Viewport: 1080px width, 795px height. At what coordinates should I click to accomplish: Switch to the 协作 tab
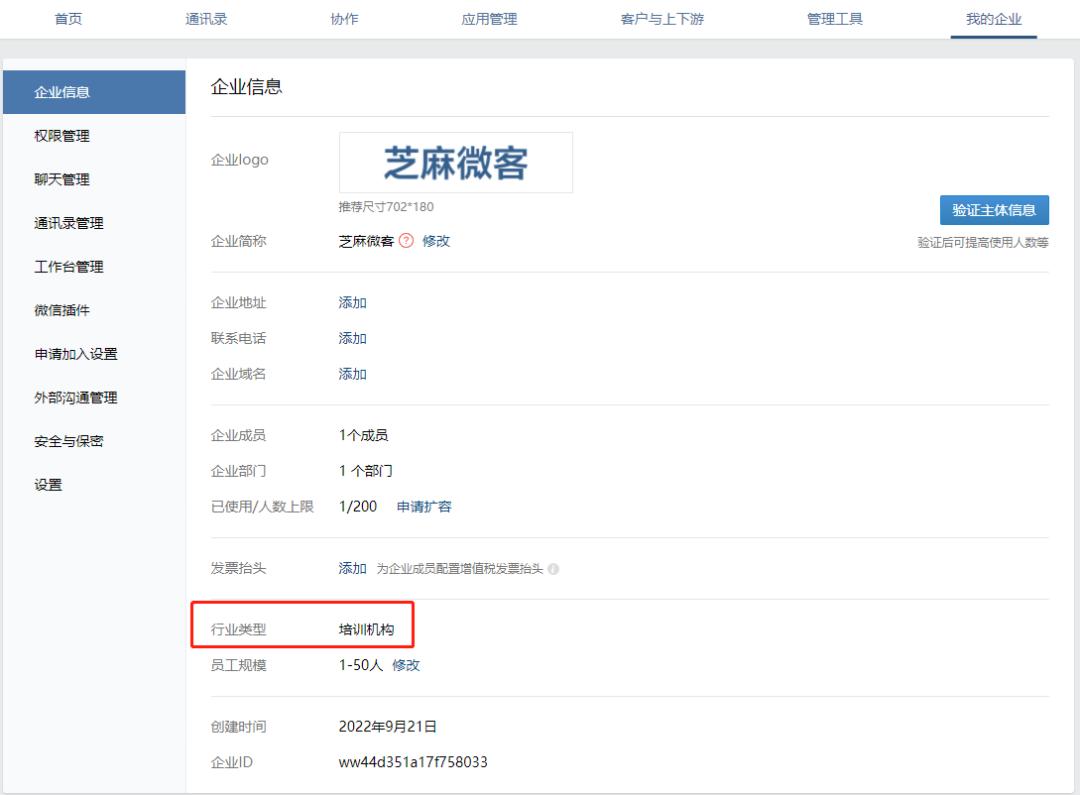coord(344,17)
